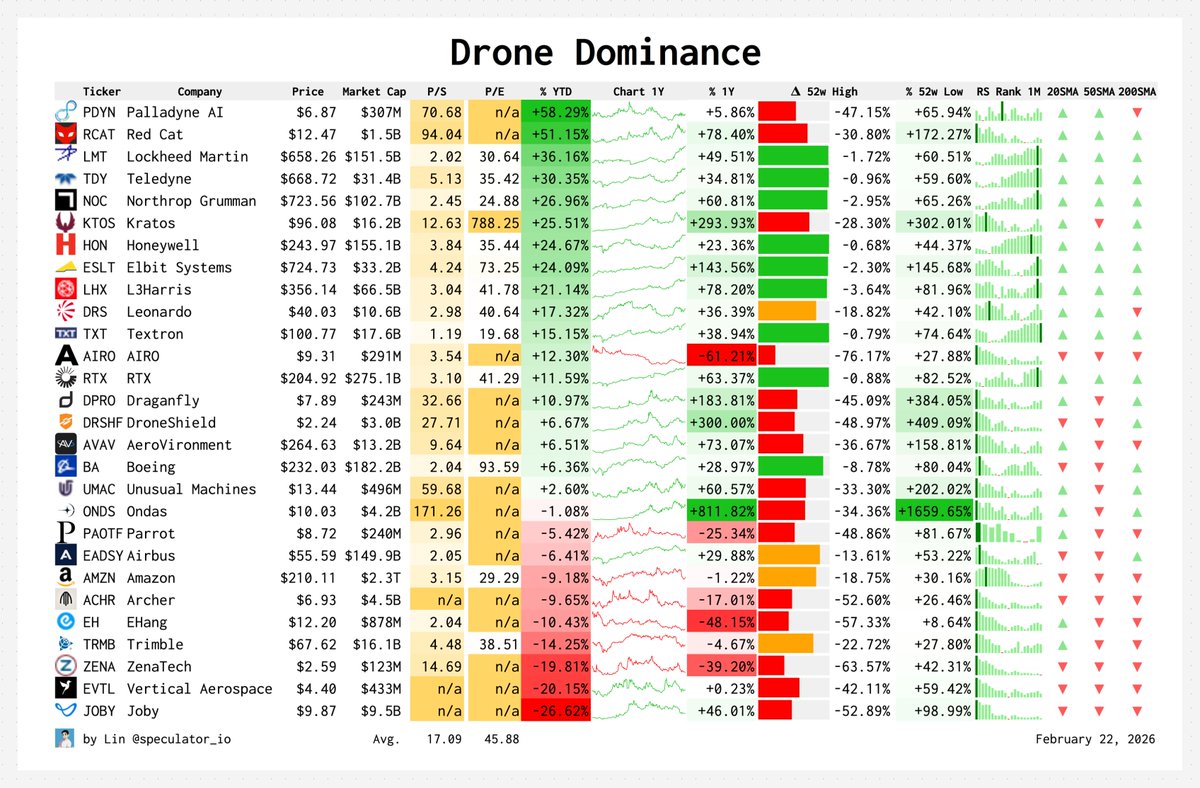Screen dimensions: 1200x788
Task: Click the EHang -48.15% 1Y cell
Action: (x=722, y=621)
